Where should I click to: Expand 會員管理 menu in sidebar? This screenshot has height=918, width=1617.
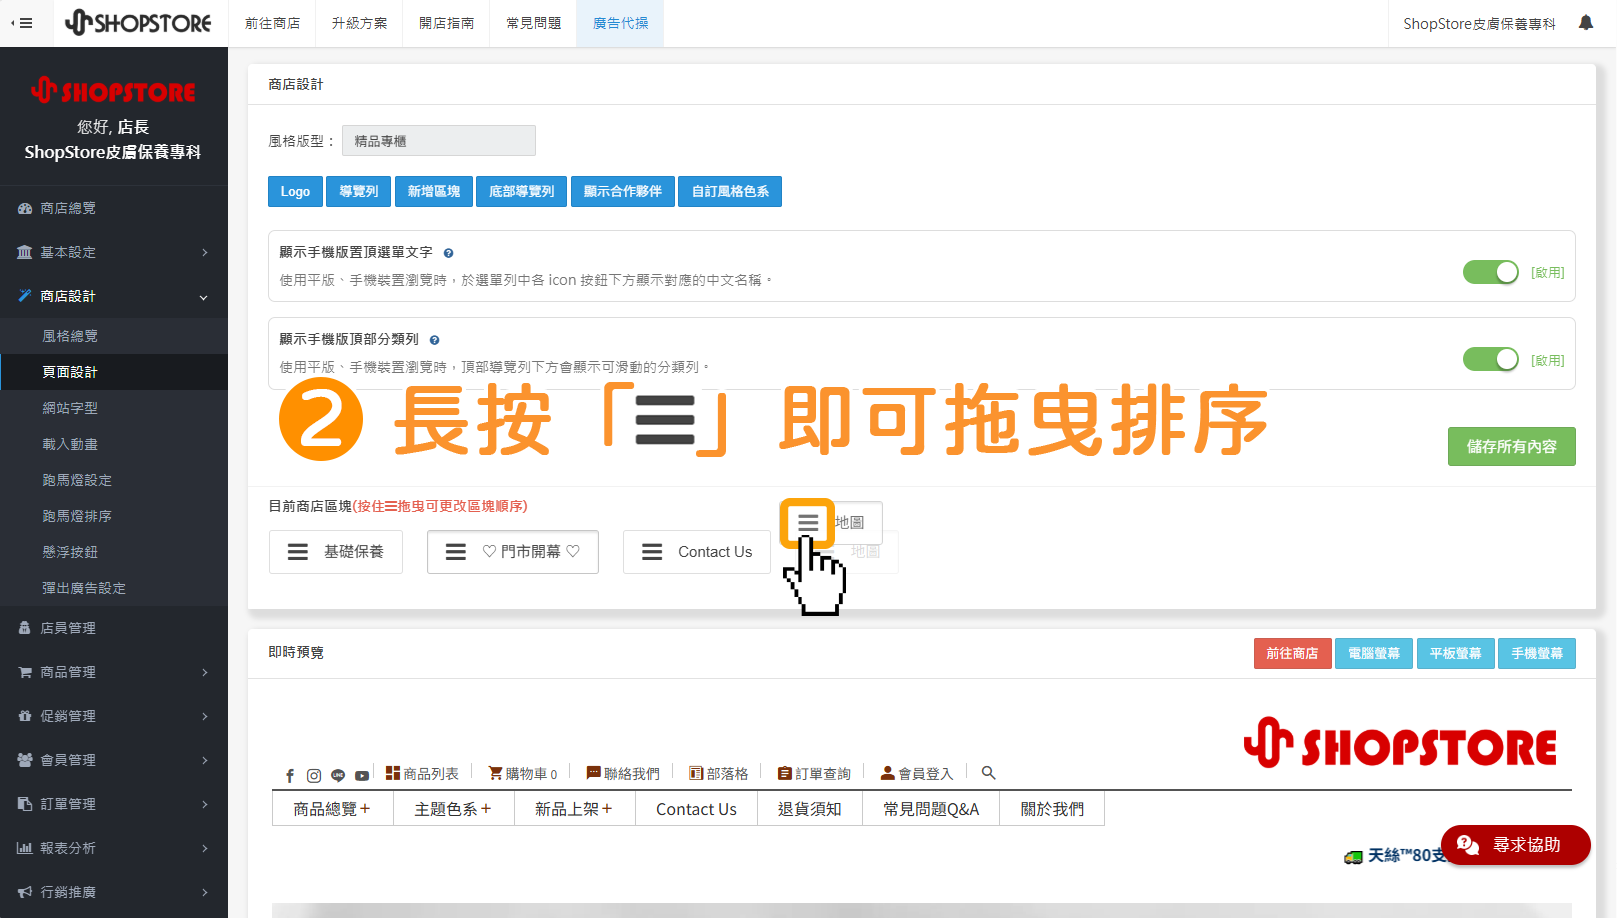point(114,760)
